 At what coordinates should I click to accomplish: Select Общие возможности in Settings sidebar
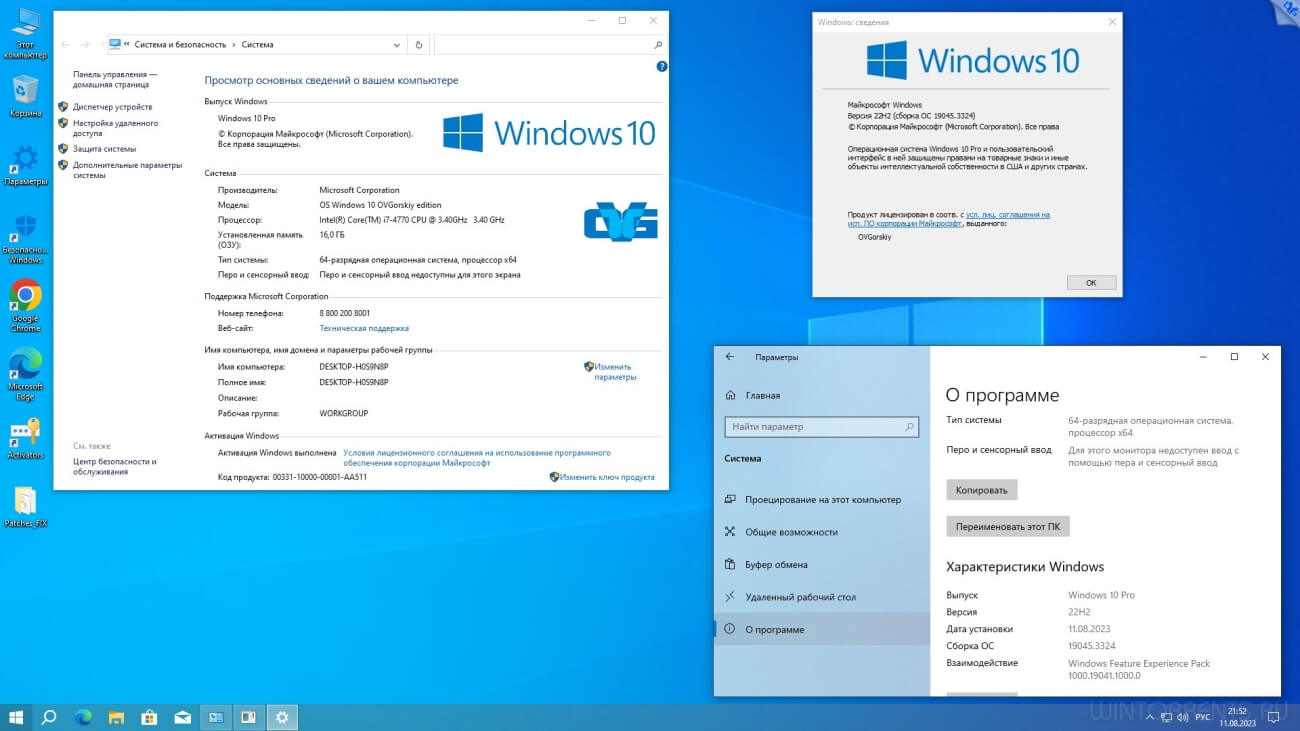(822, 532)
